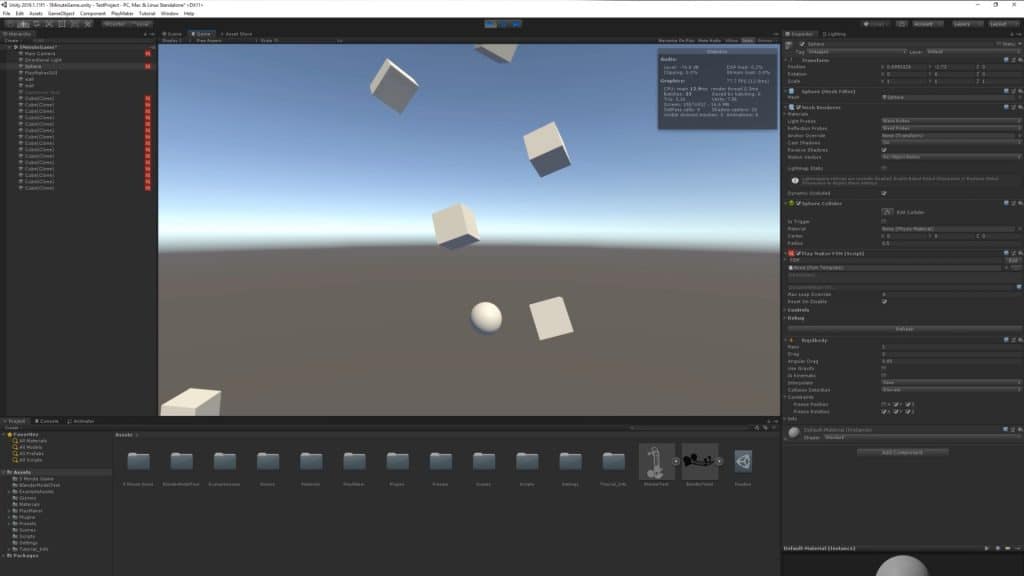This screenshot has width=1024, height=576.
Task: Open the Lighting tab beside Inspector
Action: [834, 34]
